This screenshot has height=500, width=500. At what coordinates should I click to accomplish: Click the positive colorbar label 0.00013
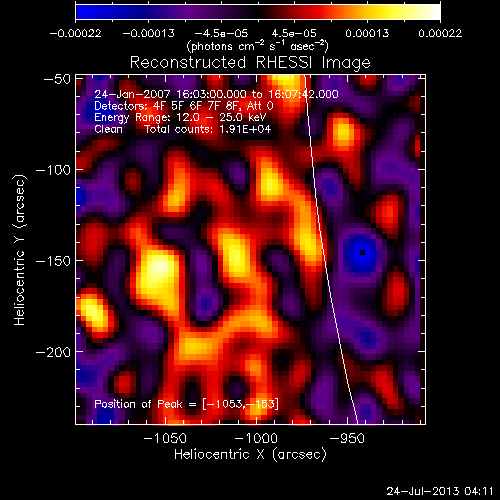(367, 33)
